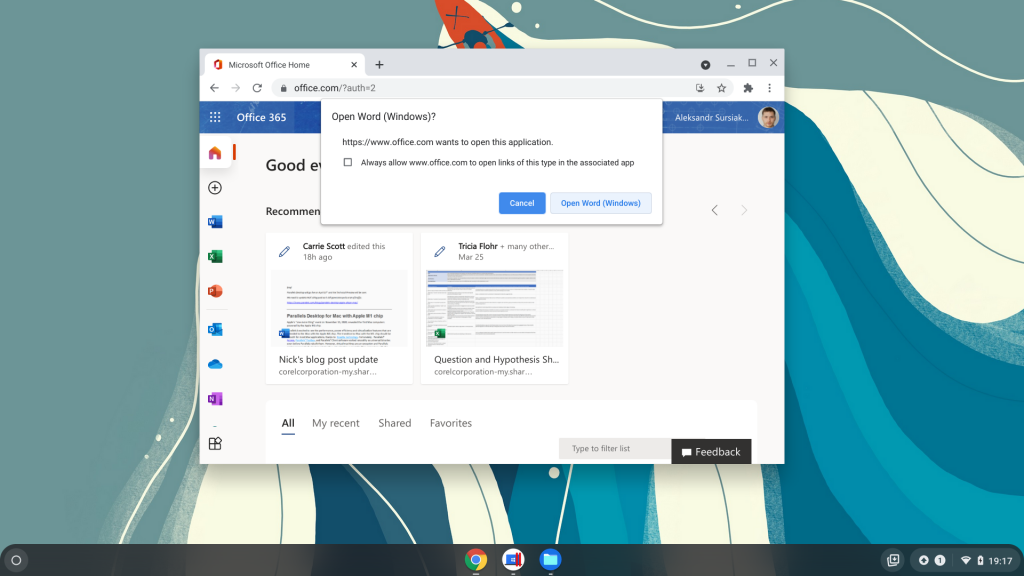
Task: Open OneDrive from the Office sidebar
Action: pyautogui.click(x=215, y=364)
